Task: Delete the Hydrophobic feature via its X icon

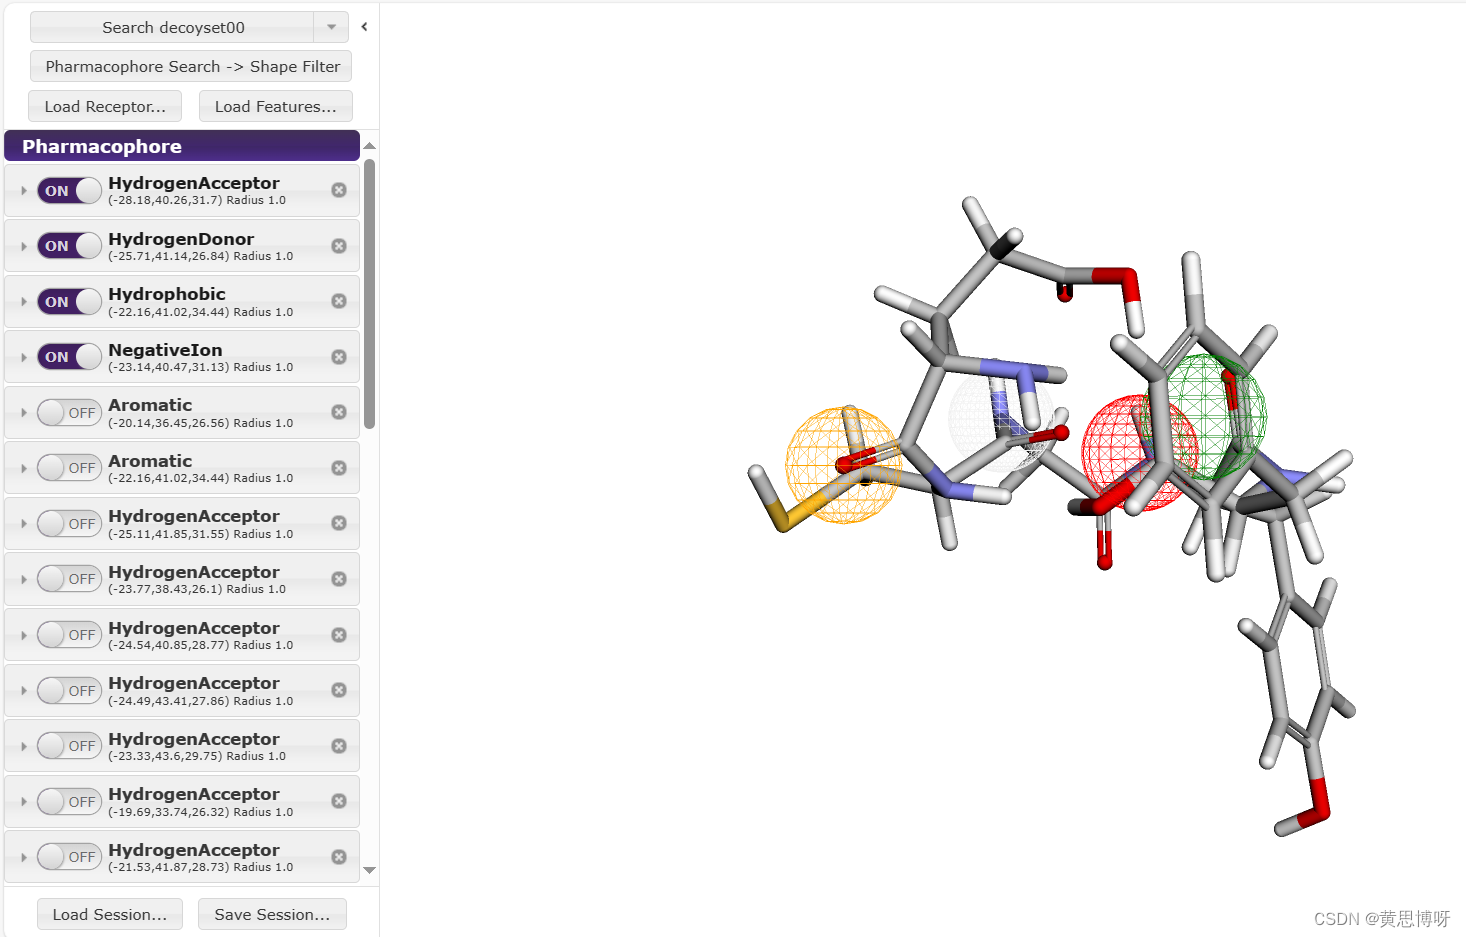Action: point(339,301)
